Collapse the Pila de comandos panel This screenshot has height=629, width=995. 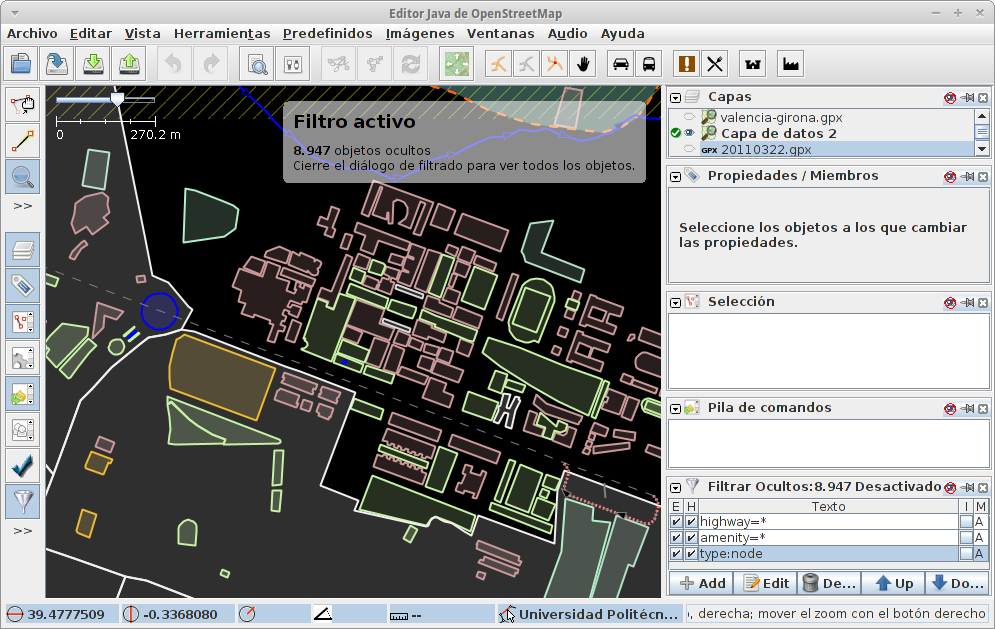coord(676,408)
